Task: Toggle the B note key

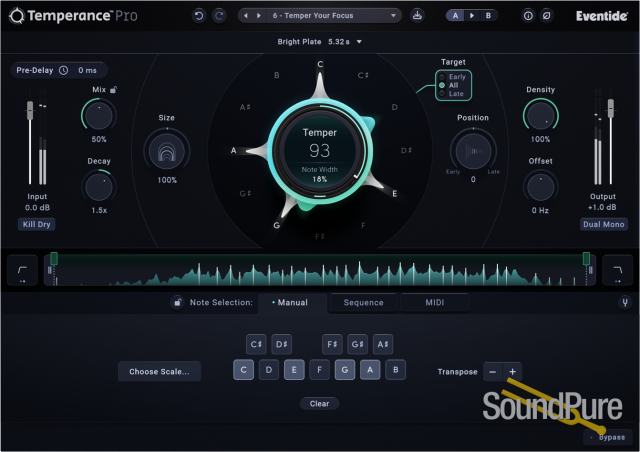Action: [396, 370]
